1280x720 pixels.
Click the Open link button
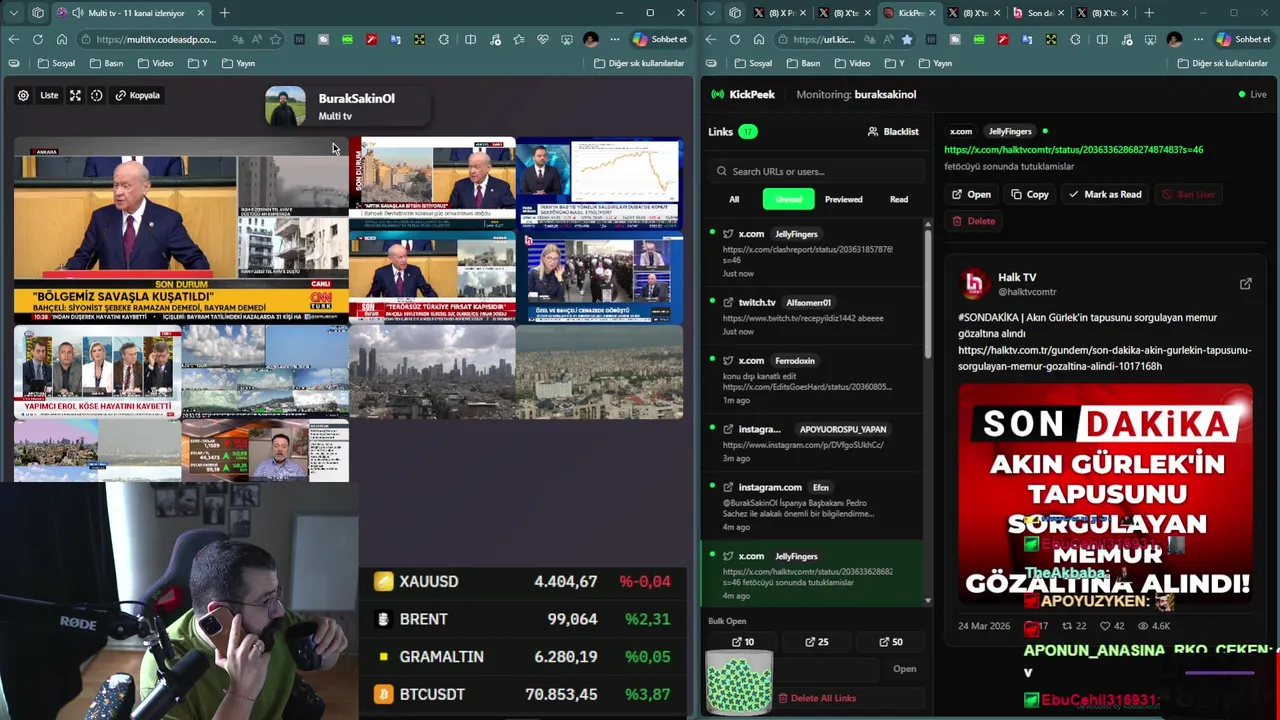(x=971, y=194)
